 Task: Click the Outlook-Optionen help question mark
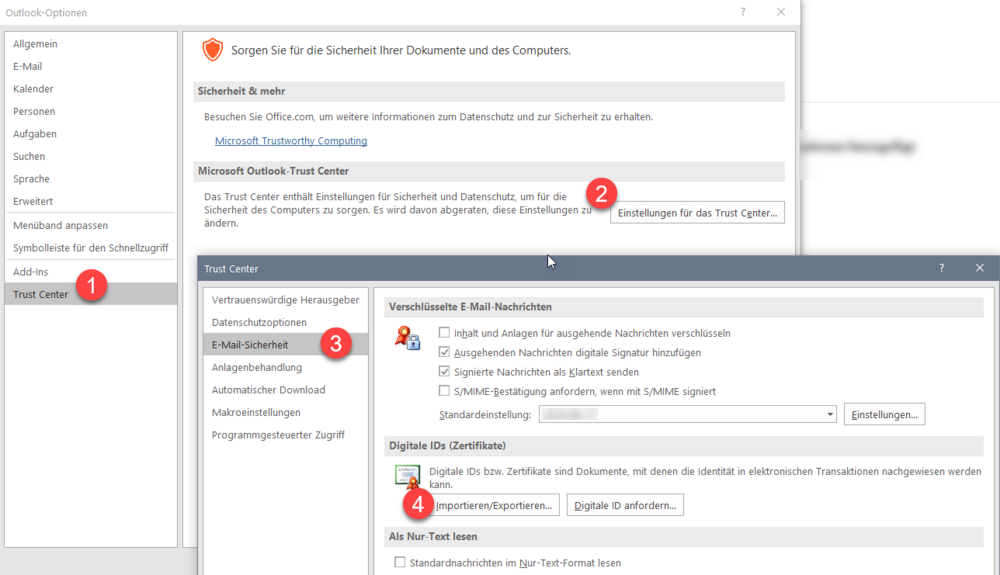742,12
